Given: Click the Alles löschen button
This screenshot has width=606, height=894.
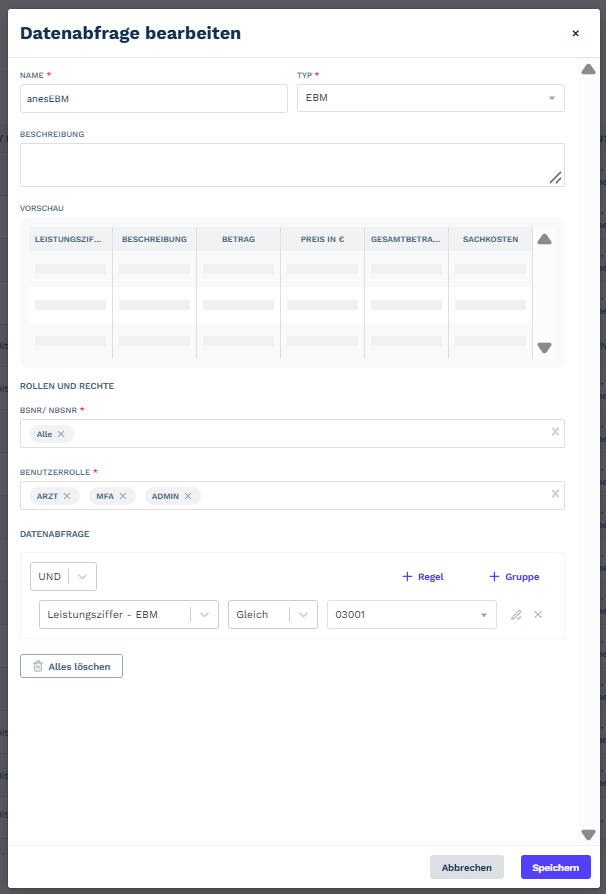Looking at the screenshot, I should [x=71, y=666].
